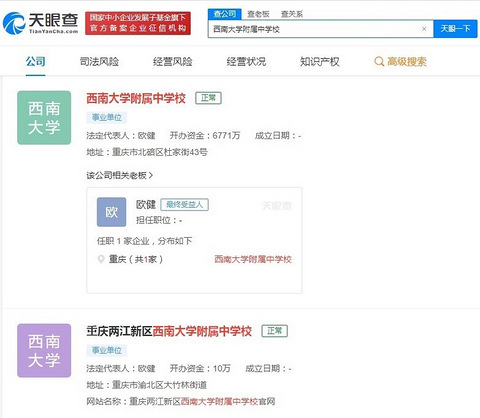Click the 开办资金：6771万 text

205,136
